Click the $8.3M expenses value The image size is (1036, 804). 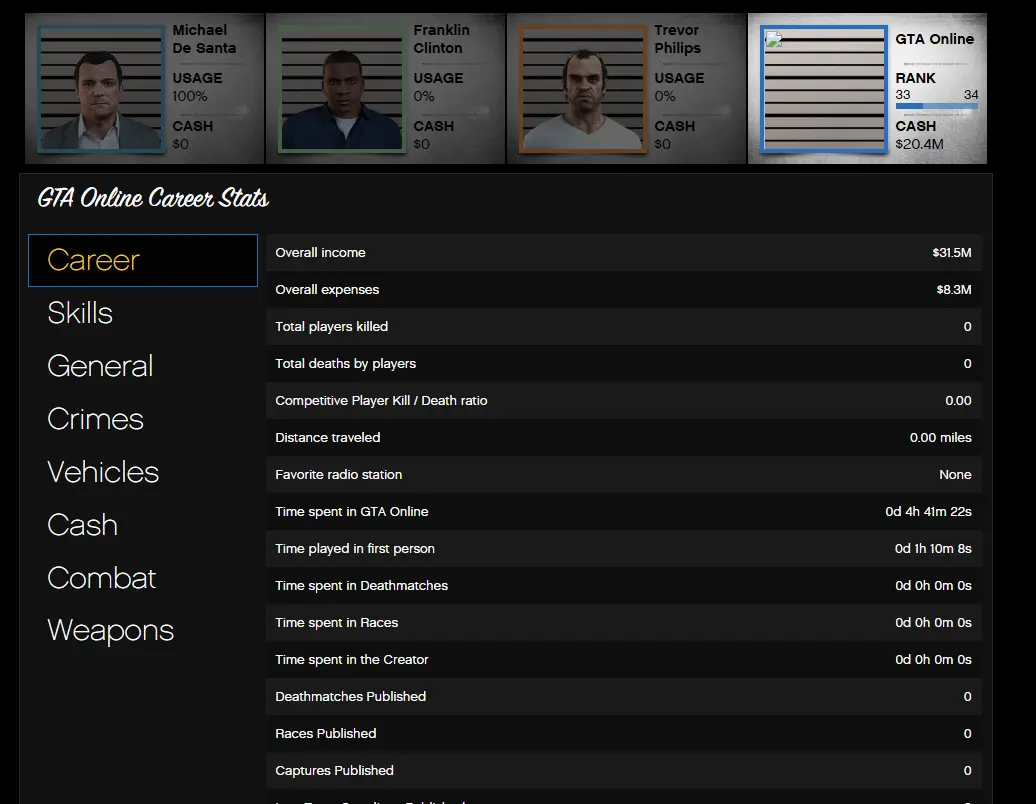953,289
